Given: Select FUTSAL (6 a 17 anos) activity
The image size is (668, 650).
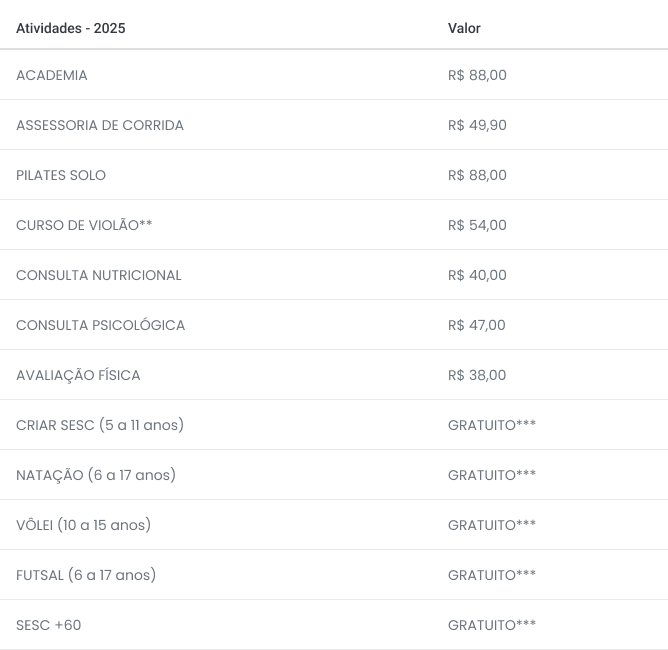Looking at the screenshot, I should [x=86, y=575].
